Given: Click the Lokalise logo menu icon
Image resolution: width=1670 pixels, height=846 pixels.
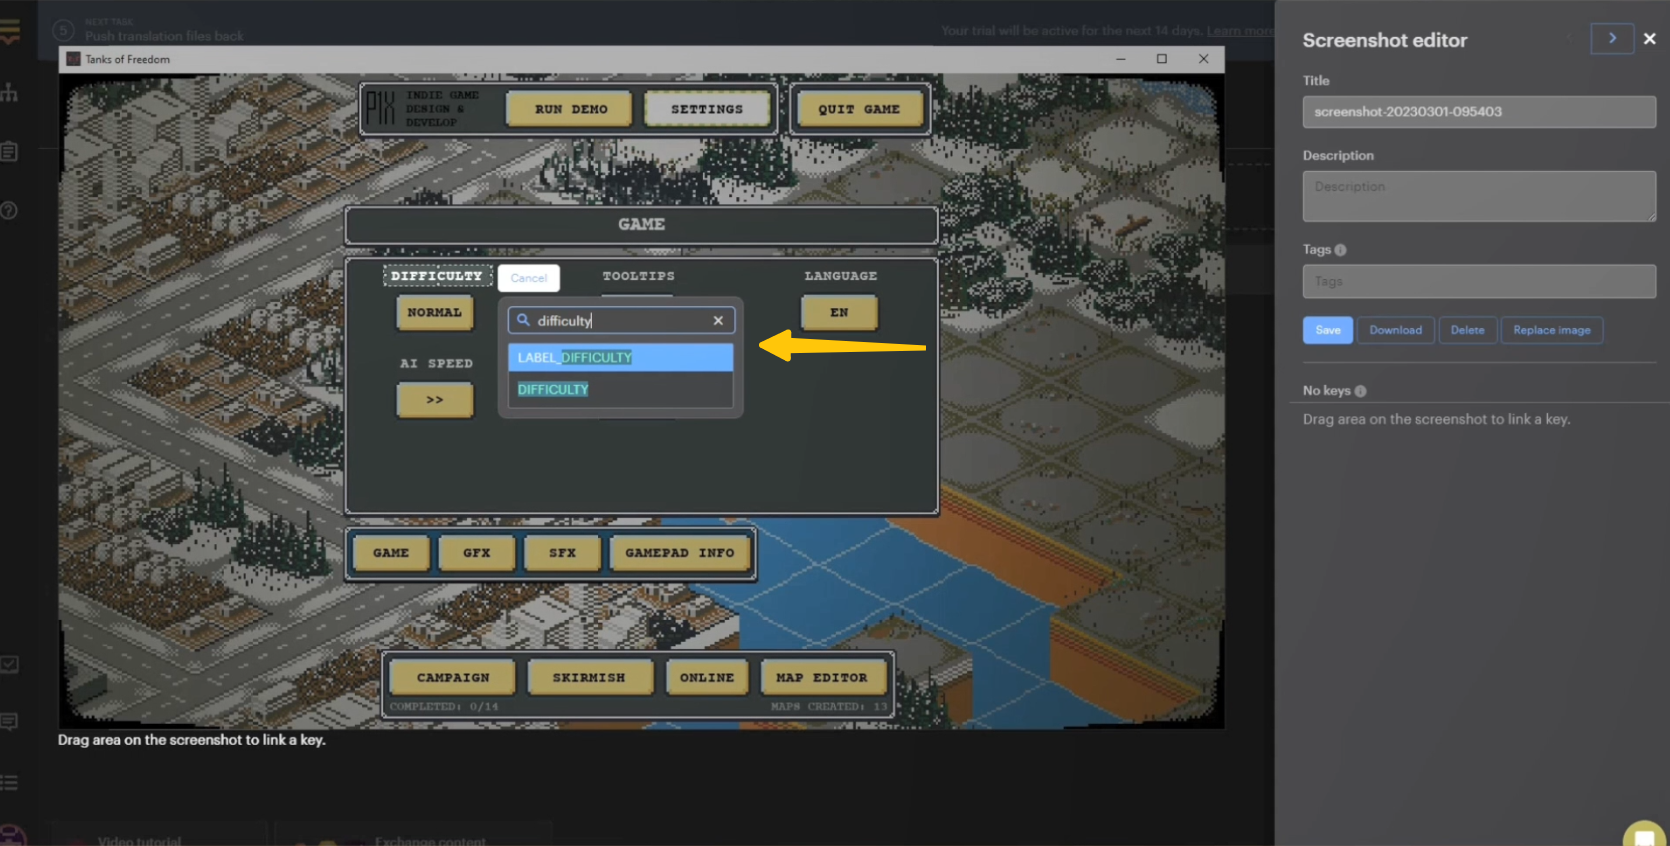Looking at the screenshot, I should coord(9,32).
